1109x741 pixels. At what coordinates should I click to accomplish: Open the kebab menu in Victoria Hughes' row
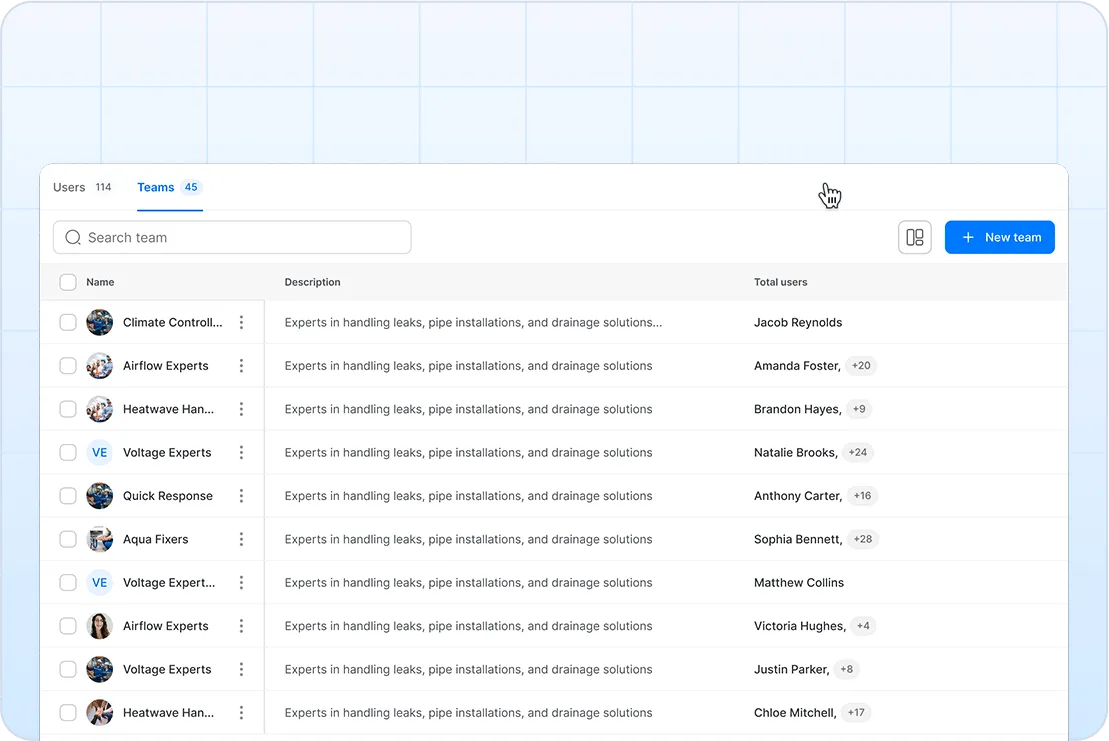pyautogui.click(x=241, y=626)
